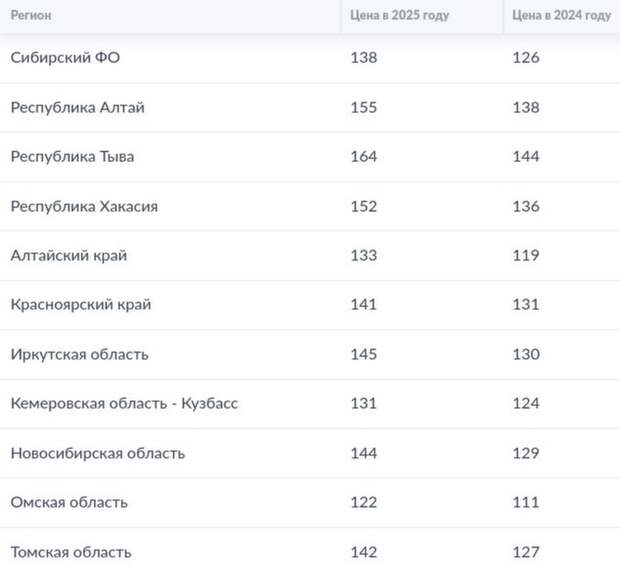This screenshot has height=575, width=620.
Task: Click the Республика Тыва region name
Action: 72,157
